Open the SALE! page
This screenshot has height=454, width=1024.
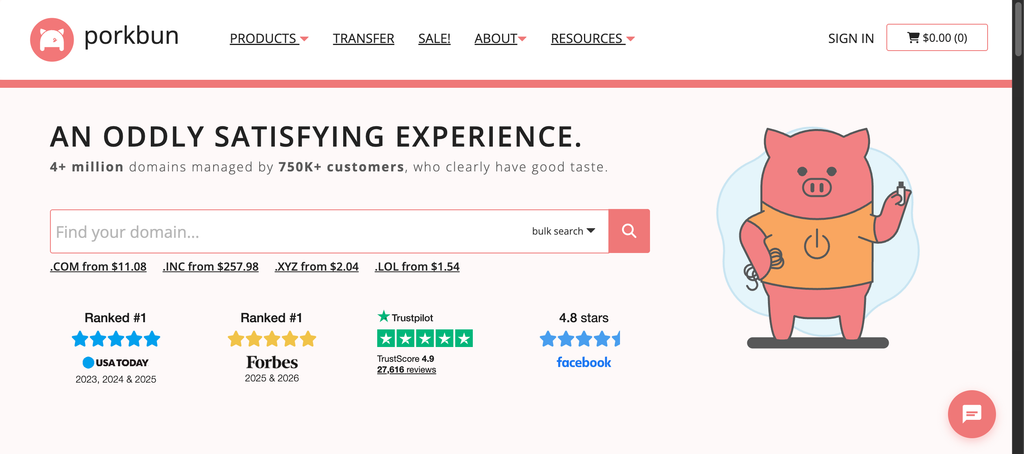[434, 39]
